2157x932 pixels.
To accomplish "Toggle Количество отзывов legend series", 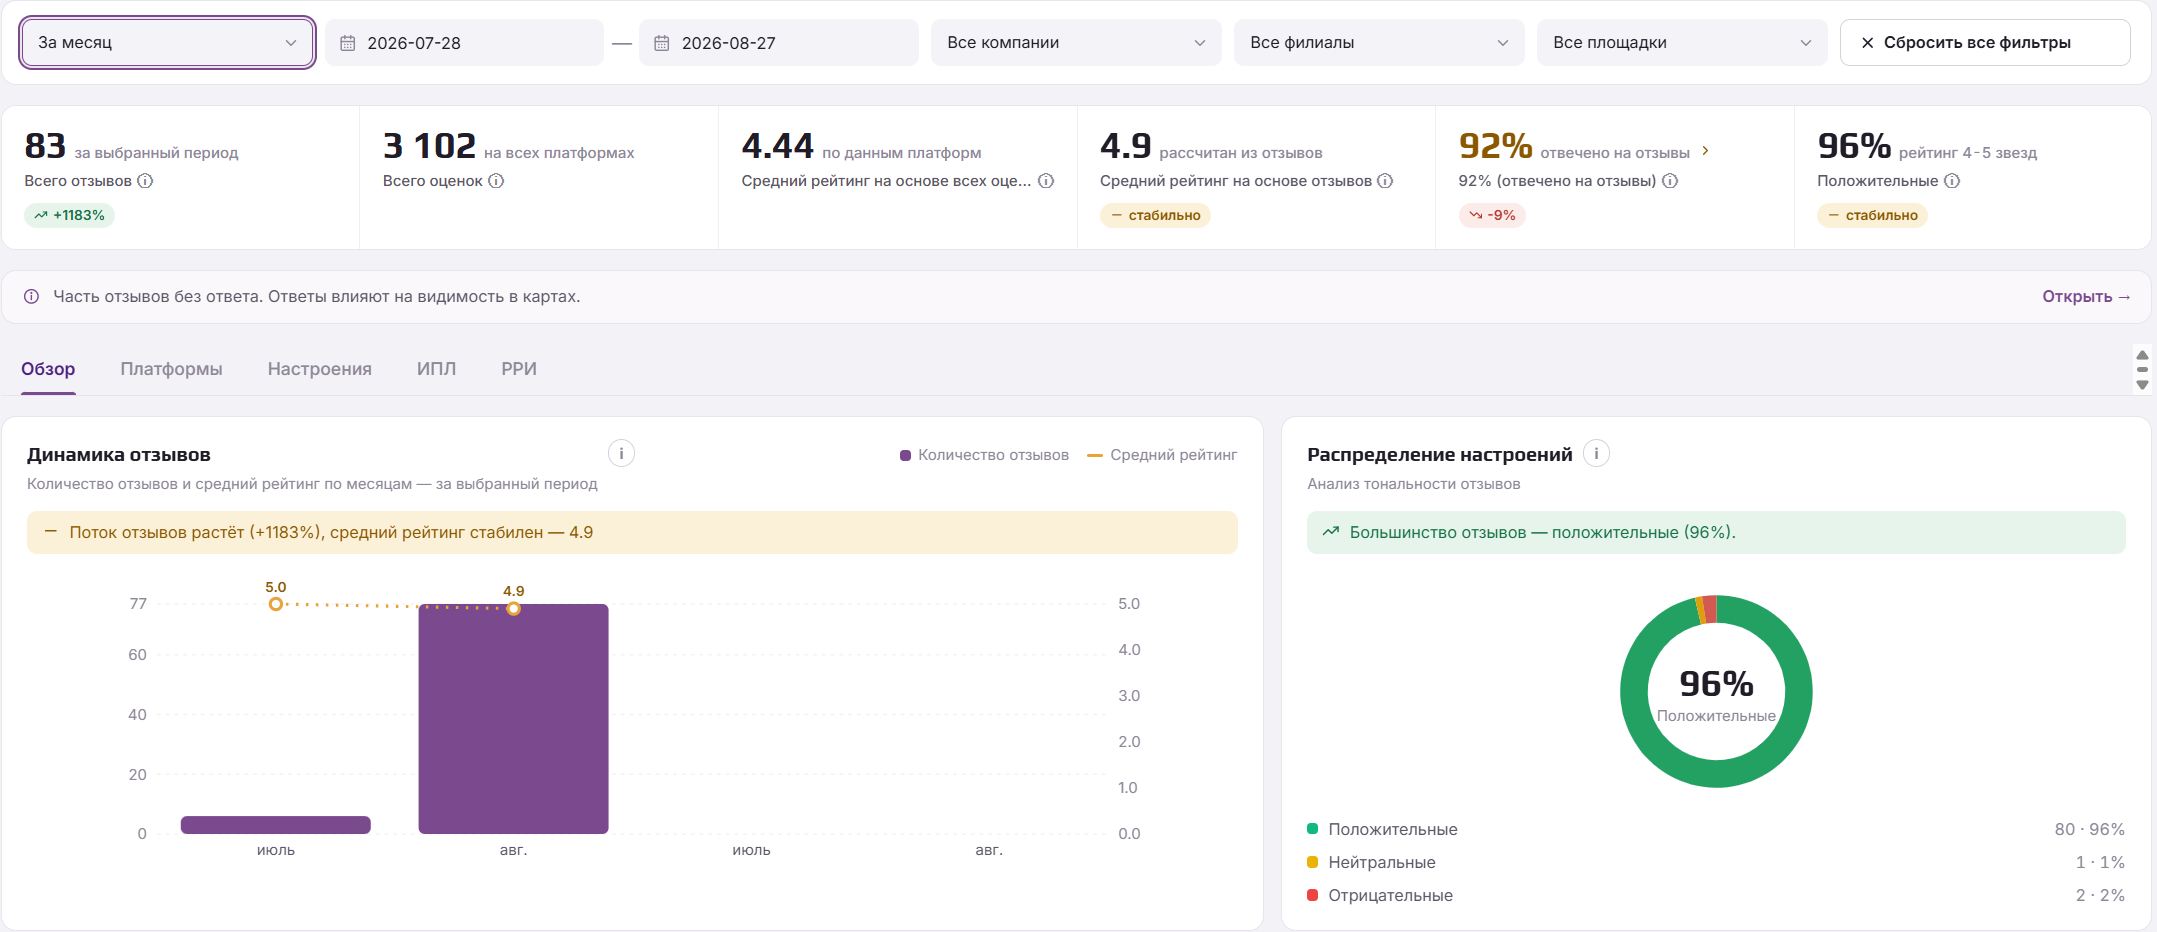I will 984,455.
